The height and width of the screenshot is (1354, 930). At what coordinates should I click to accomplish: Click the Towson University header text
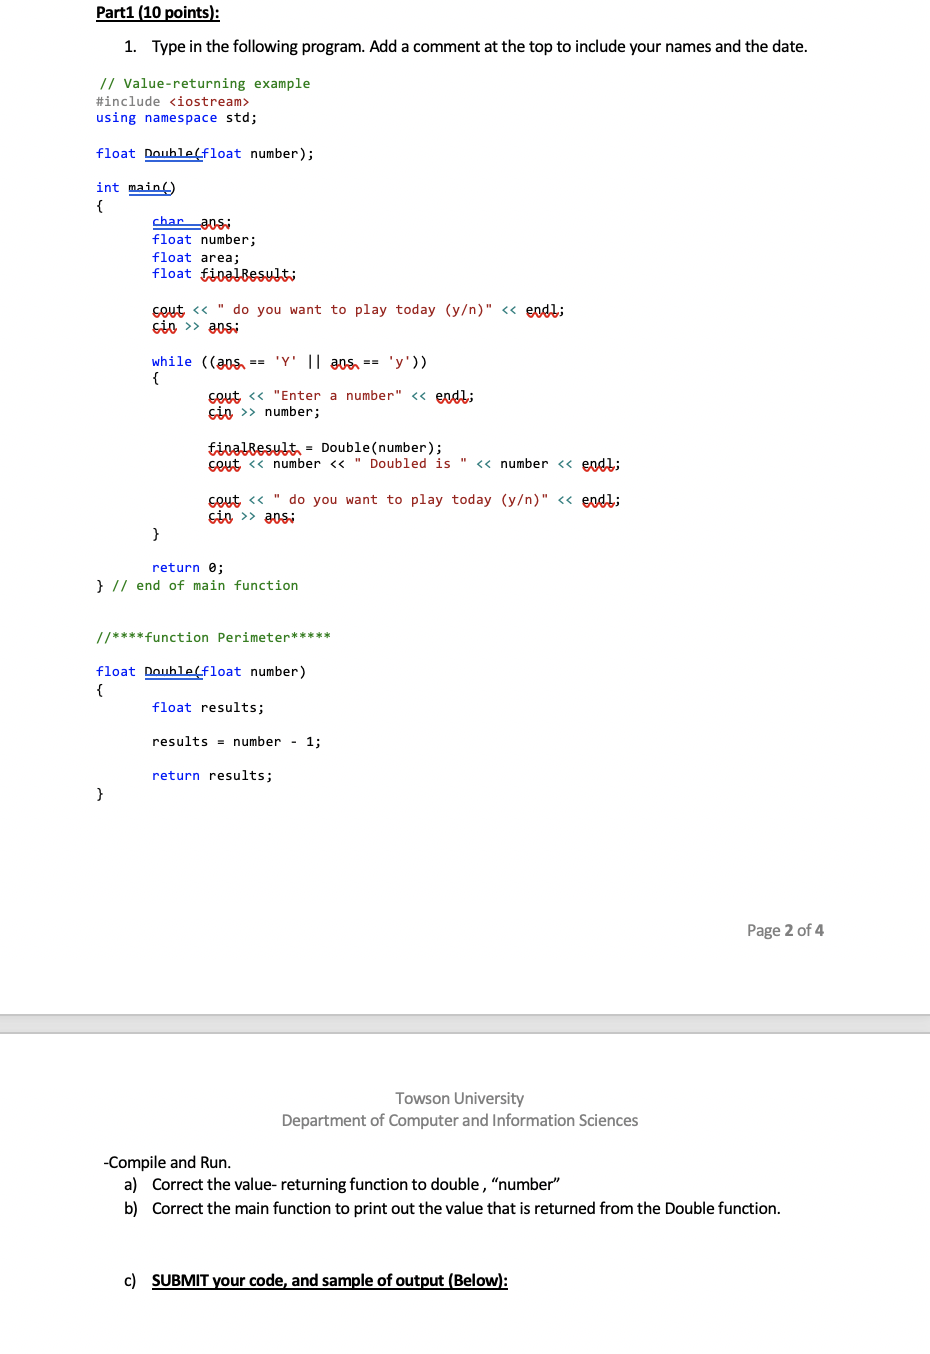(459, 1098)
